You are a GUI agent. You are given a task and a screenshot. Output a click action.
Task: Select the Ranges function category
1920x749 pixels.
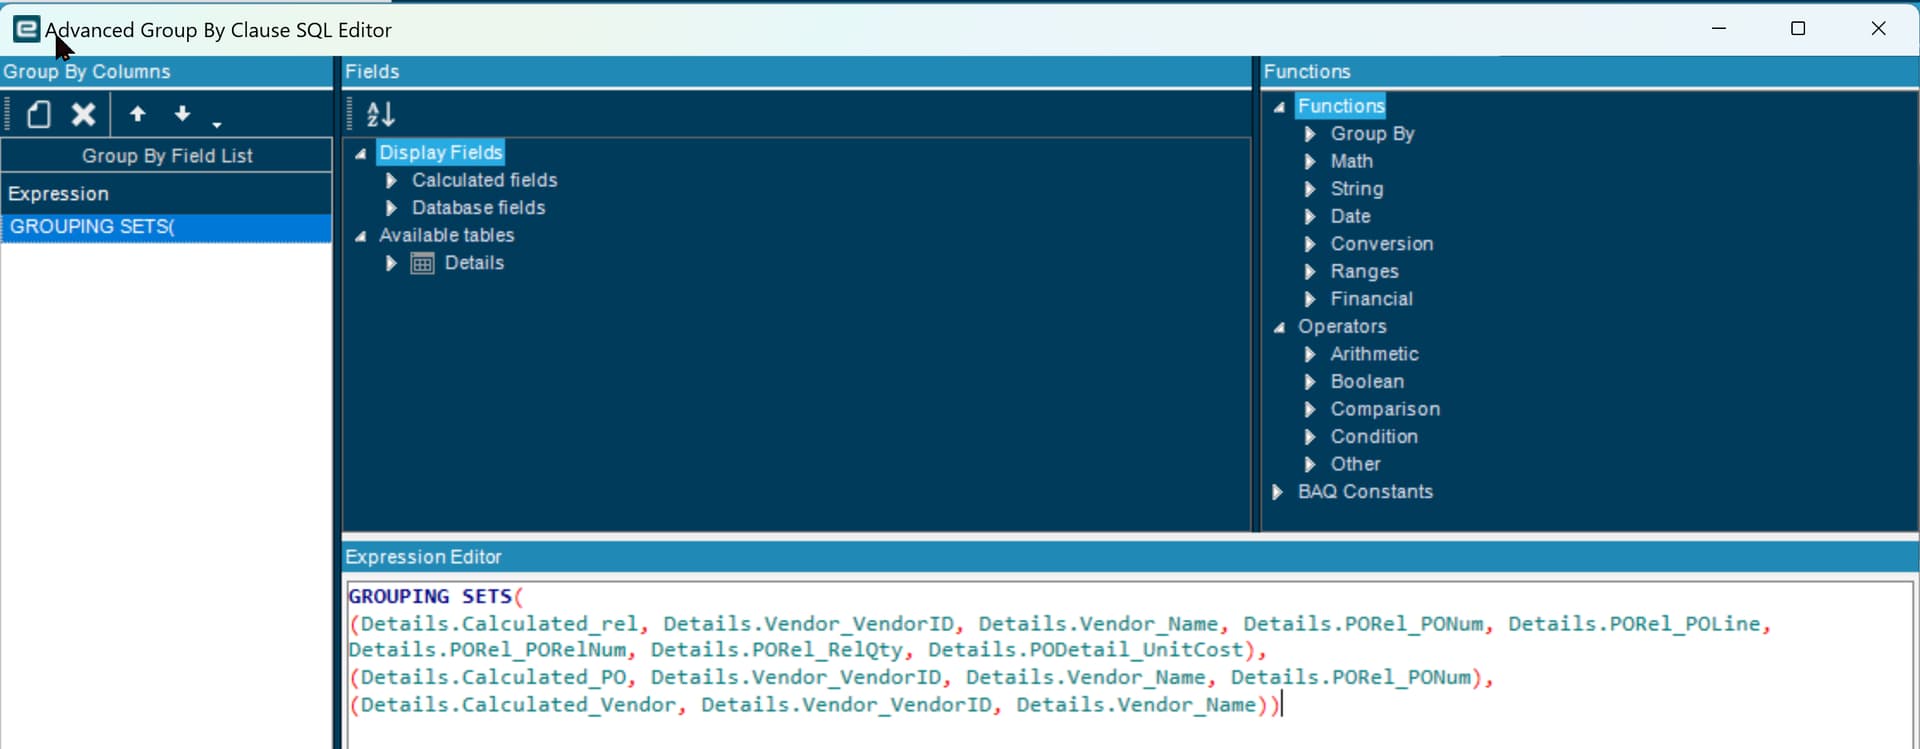tap(1364, 271)
